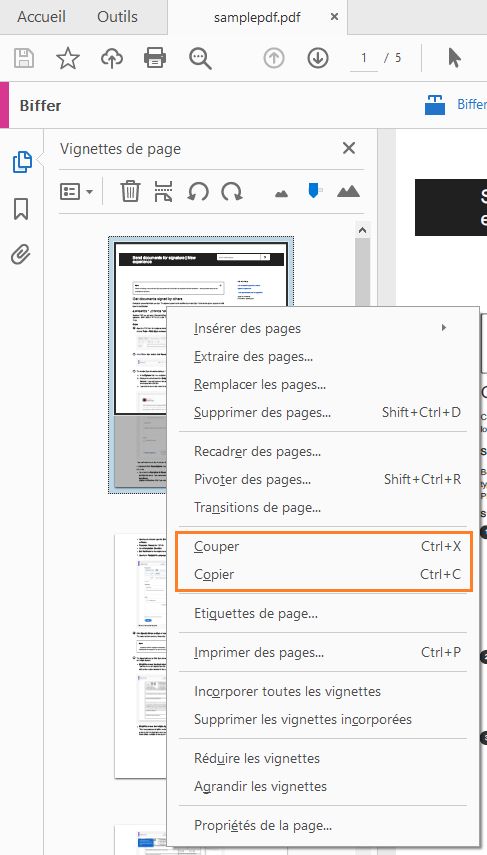Click the thumbnails scrollbar up arrow
This screenshot has width=487, height=855.
tap(362, 230)
